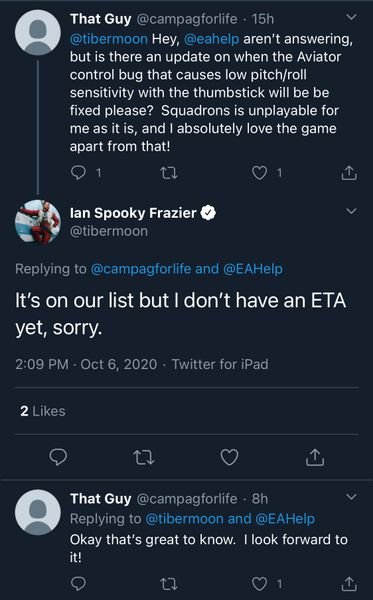
Task: Share the bottom That Guy tweet
Action: (x=349, y=584)
